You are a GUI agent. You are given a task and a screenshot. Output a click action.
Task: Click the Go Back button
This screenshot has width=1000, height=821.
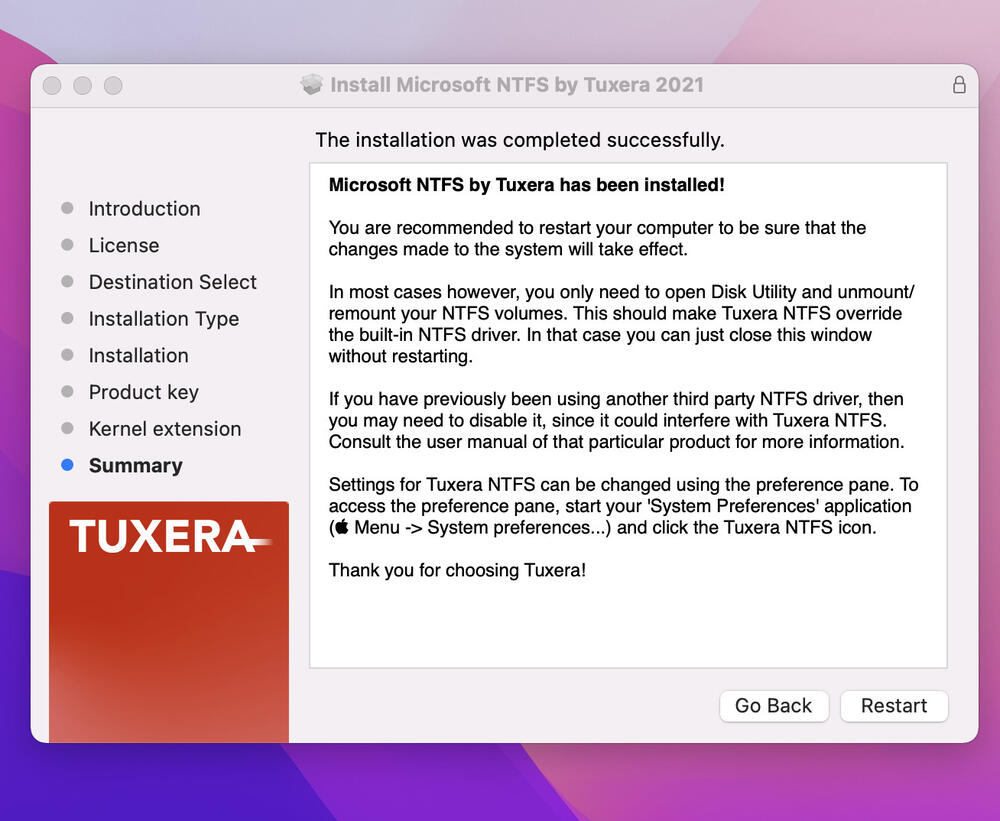click(x=774, y=706)
